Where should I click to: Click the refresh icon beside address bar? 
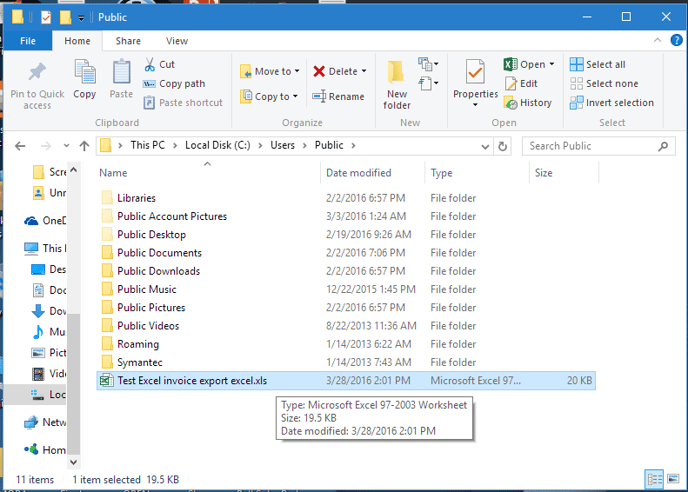tap(503, 146)
